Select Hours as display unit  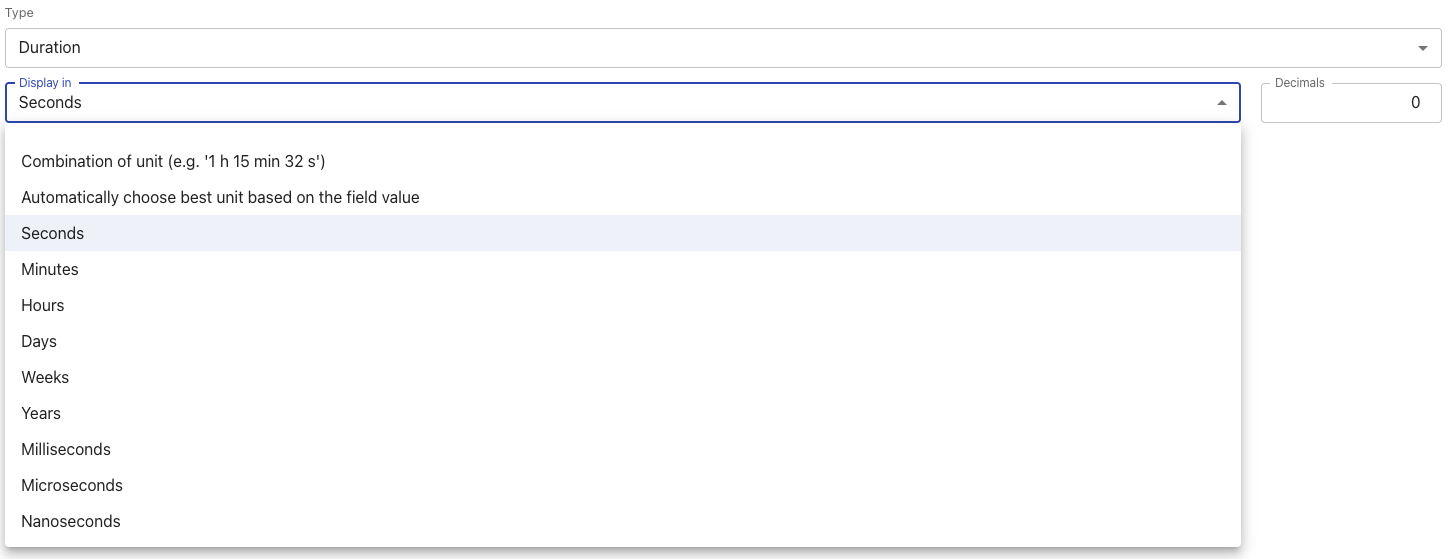pos(43,305)
